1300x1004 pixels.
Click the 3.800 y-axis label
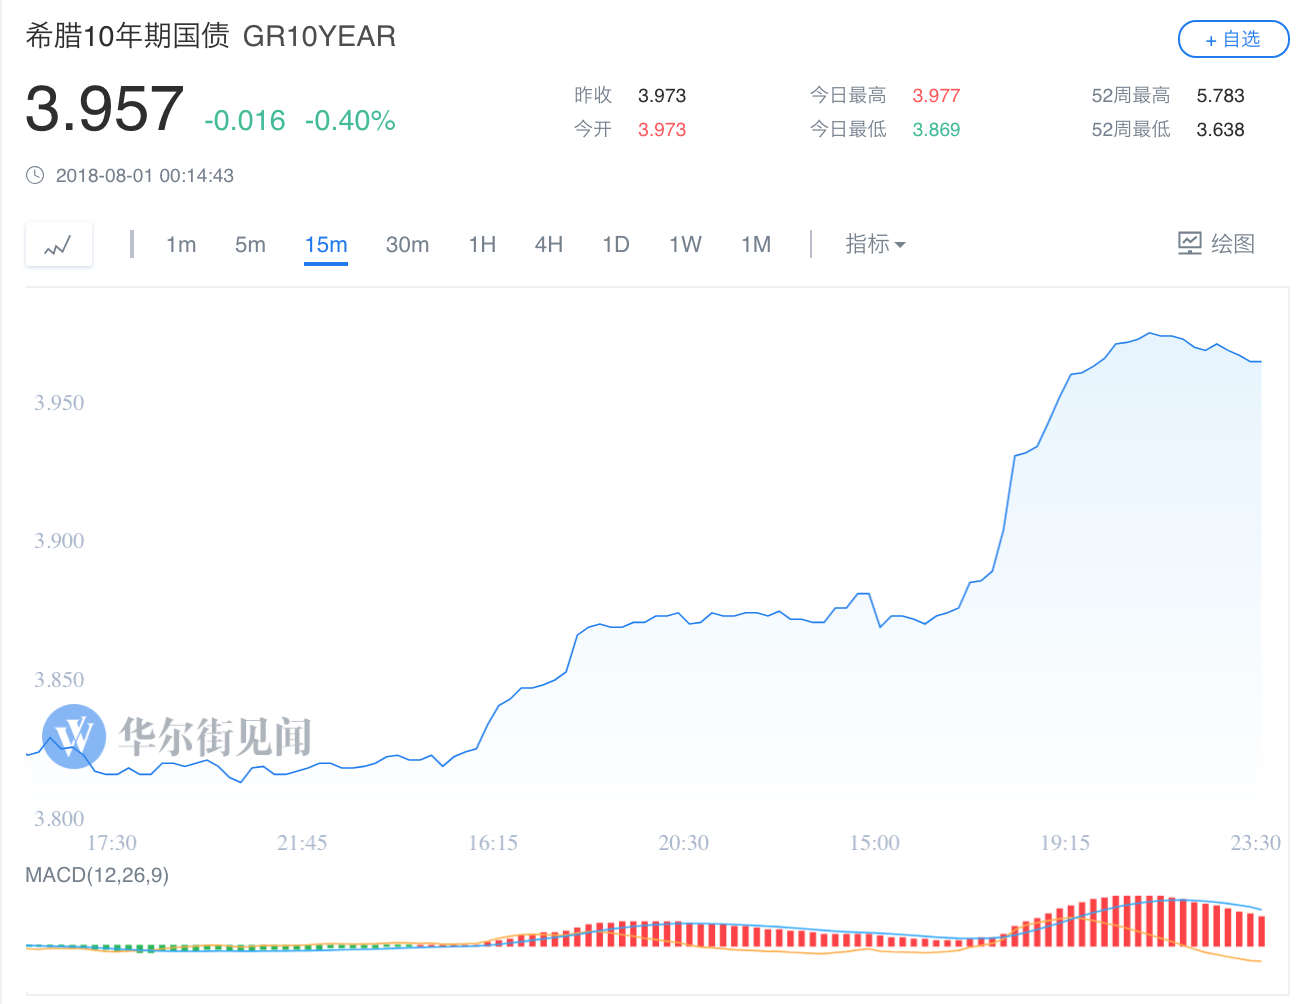(59, 819)
